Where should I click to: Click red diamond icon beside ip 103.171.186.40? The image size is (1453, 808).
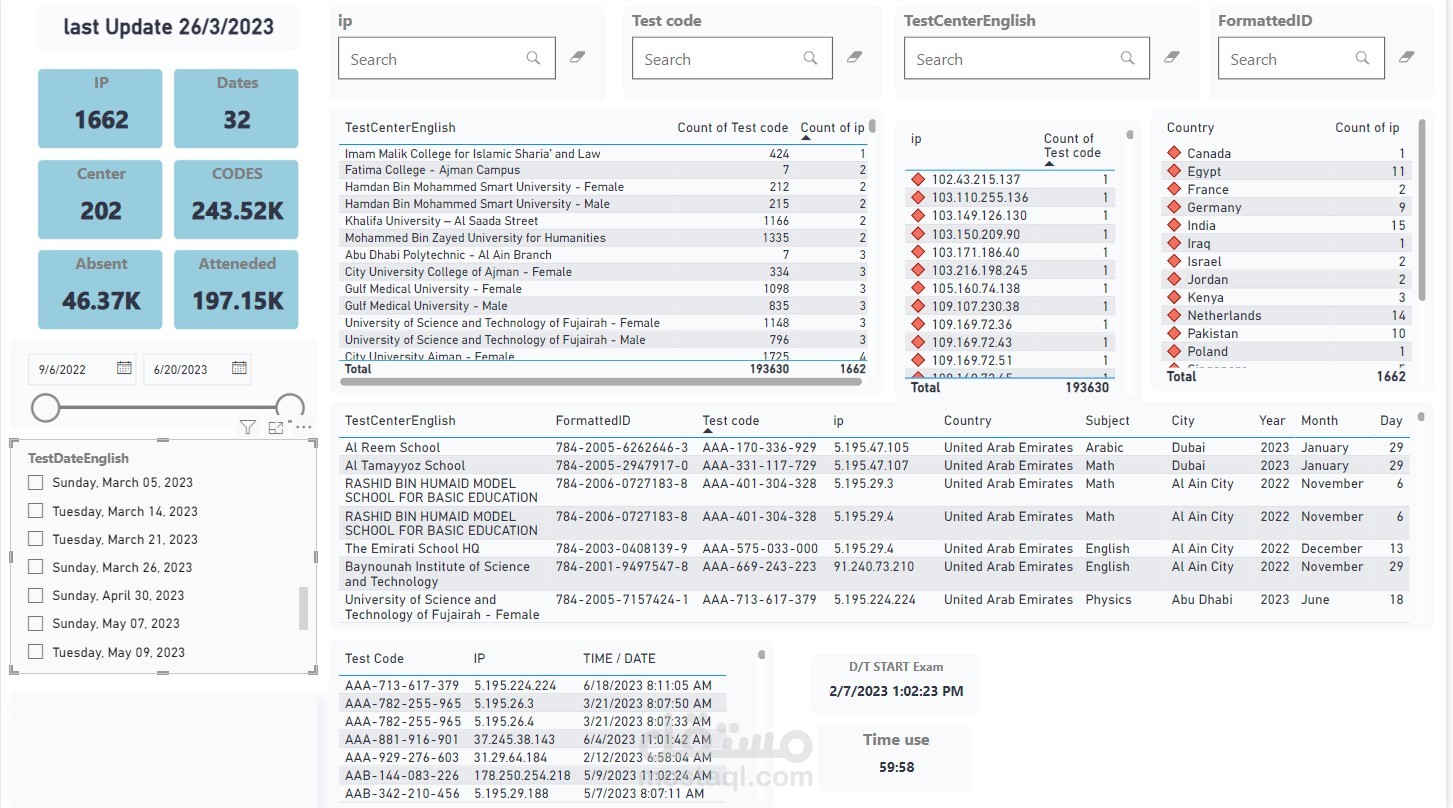[918, 252]
